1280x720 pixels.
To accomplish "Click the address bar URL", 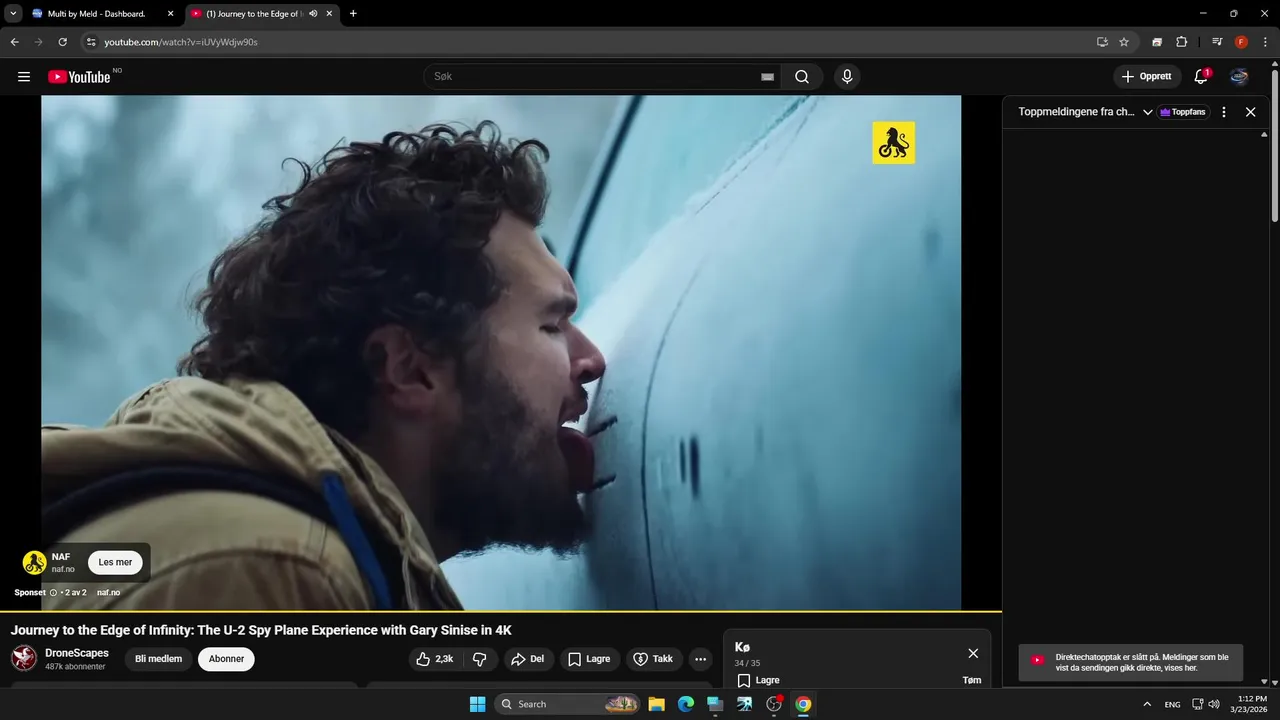I will coord(181,42).
